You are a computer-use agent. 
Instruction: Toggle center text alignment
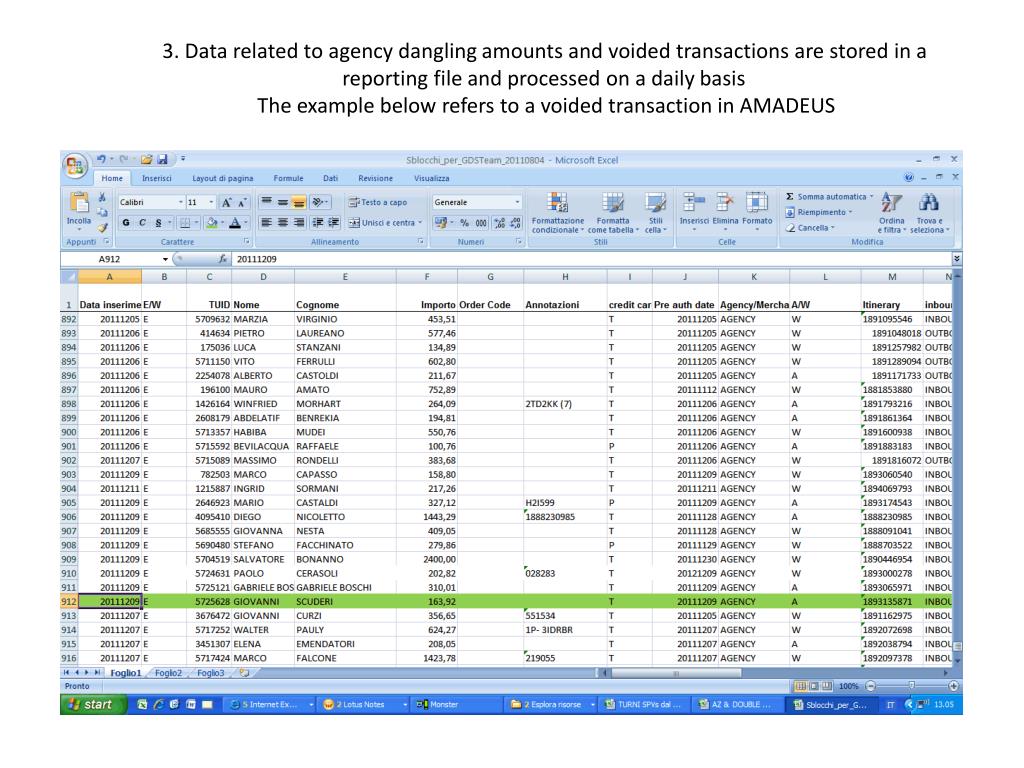point(283,223)
